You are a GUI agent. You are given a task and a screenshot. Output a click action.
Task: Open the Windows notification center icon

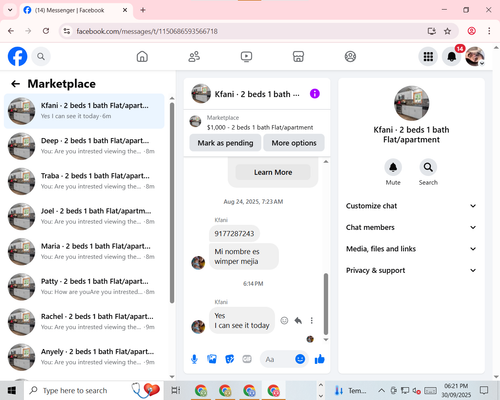point(484,390)
